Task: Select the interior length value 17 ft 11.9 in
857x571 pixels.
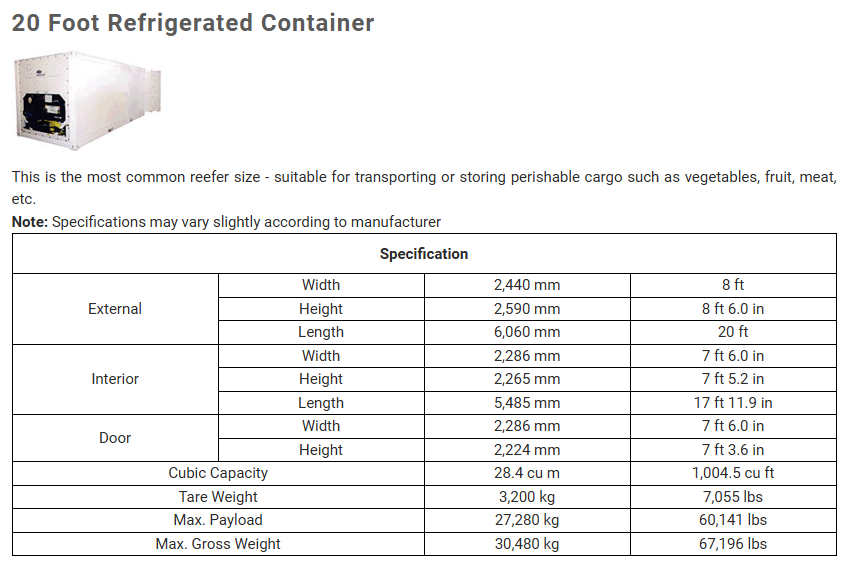Action: [732, 403]
